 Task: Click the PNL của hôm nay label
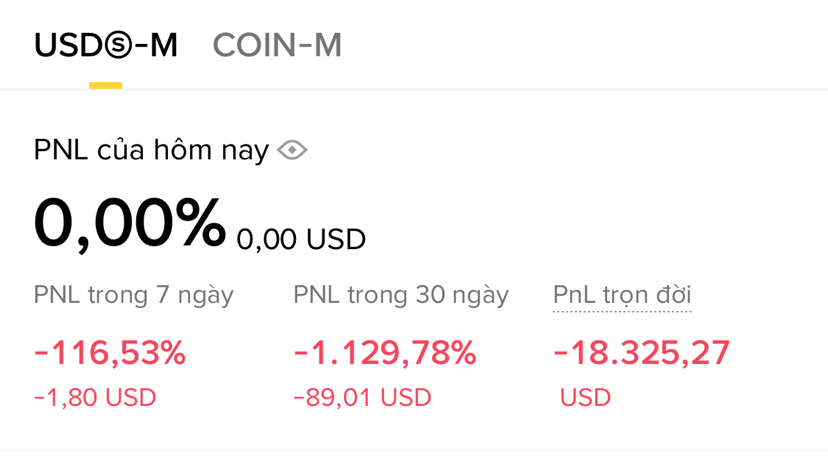click(x=151, y=150)
